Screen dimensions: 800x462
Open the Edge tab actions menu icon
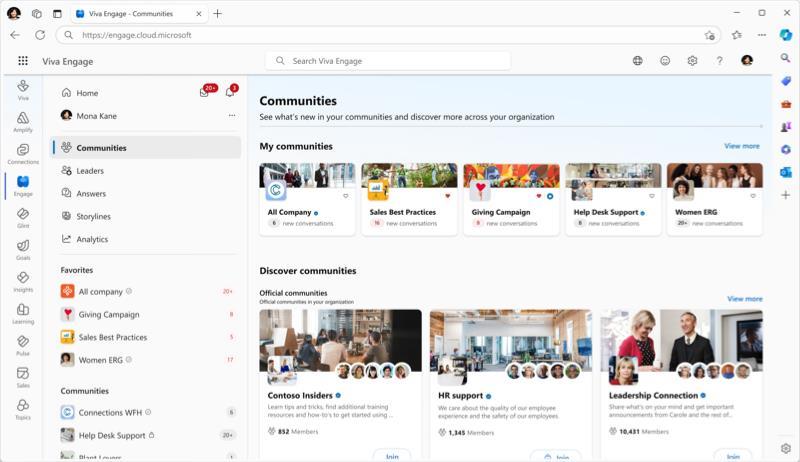[57, 14]
